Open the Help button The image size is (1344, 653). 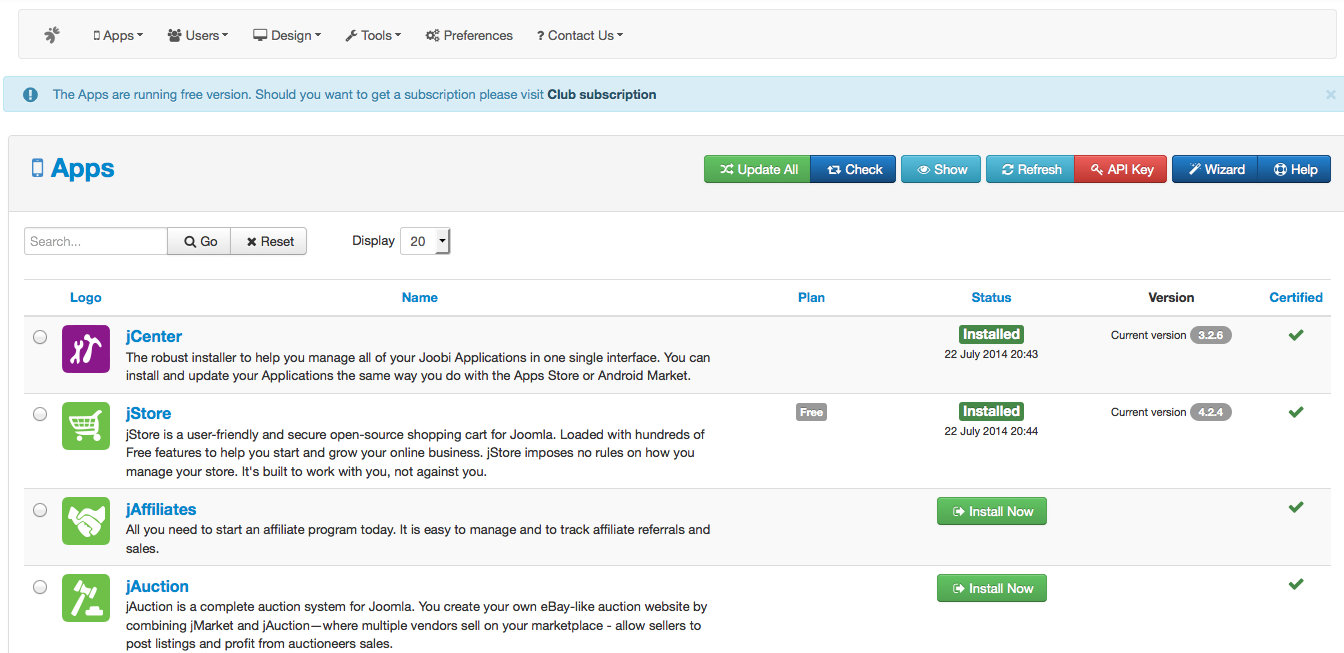coord(1295,169)
